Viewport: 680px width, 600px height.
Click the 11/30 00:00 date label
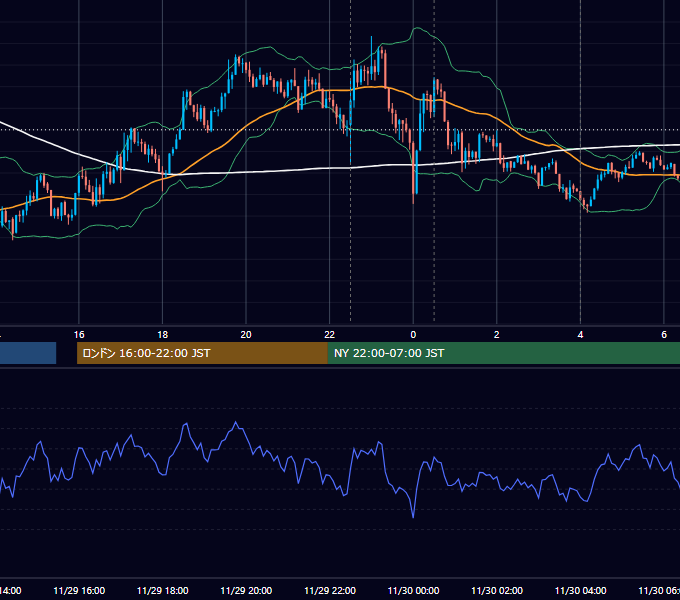click(x=413, y=590)
